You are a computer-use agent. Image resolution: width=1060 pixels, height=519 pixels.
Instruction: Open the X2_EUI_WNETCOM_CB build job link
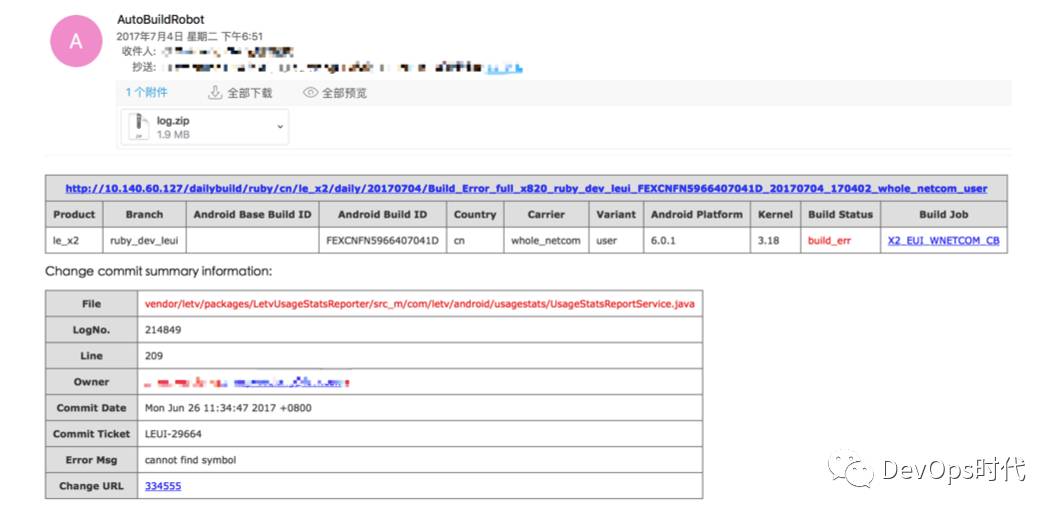(943, 241)
